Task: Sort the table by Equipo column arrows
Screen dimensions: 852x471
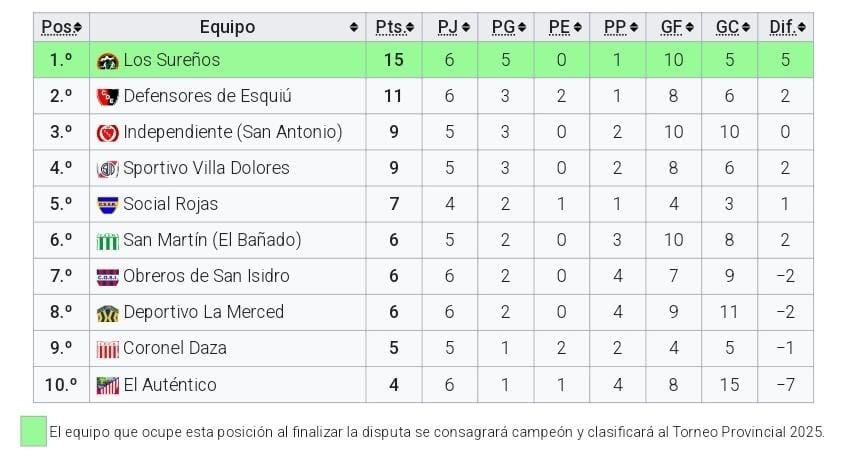Action: pos(354,27)
